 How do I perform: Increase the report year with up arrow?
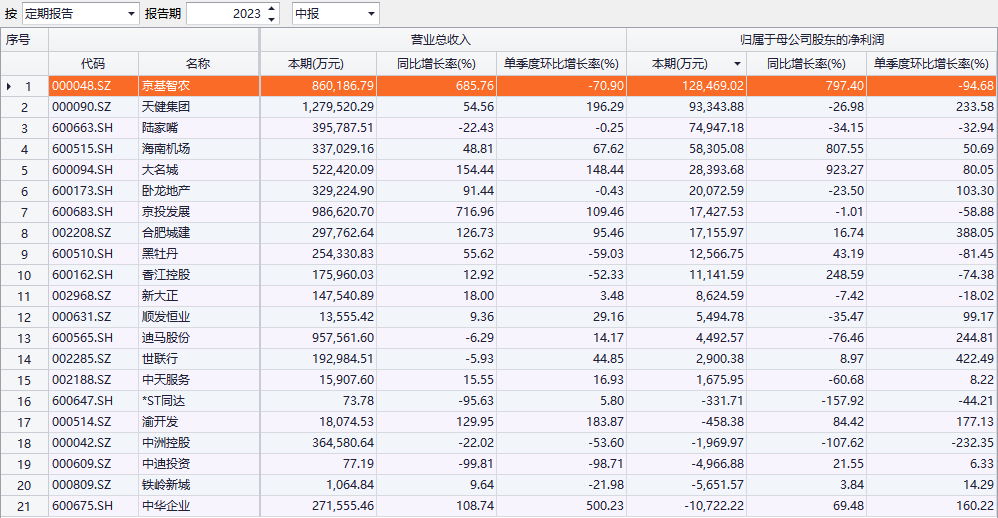[272, 9]
